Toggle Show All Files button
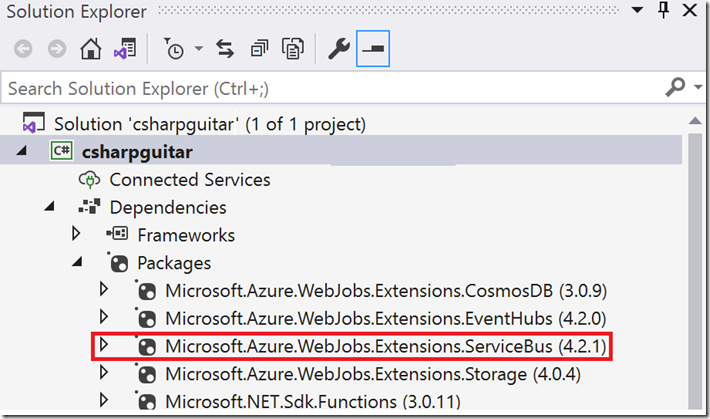710x419 pixels. (293, 48)
